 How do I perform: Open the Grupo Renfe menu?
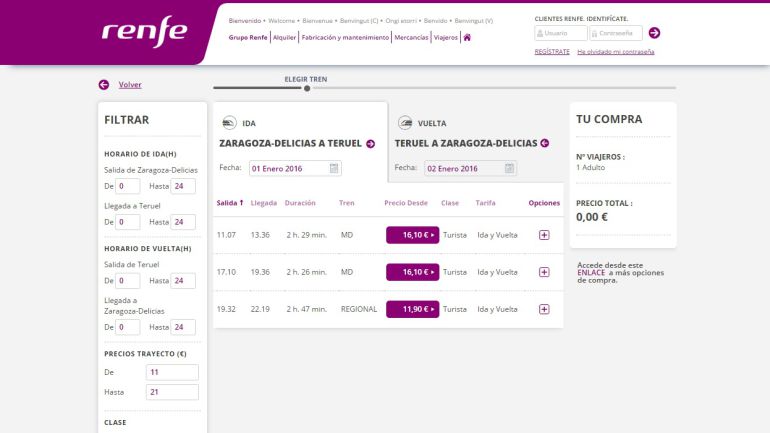click(x=248, y=37)
